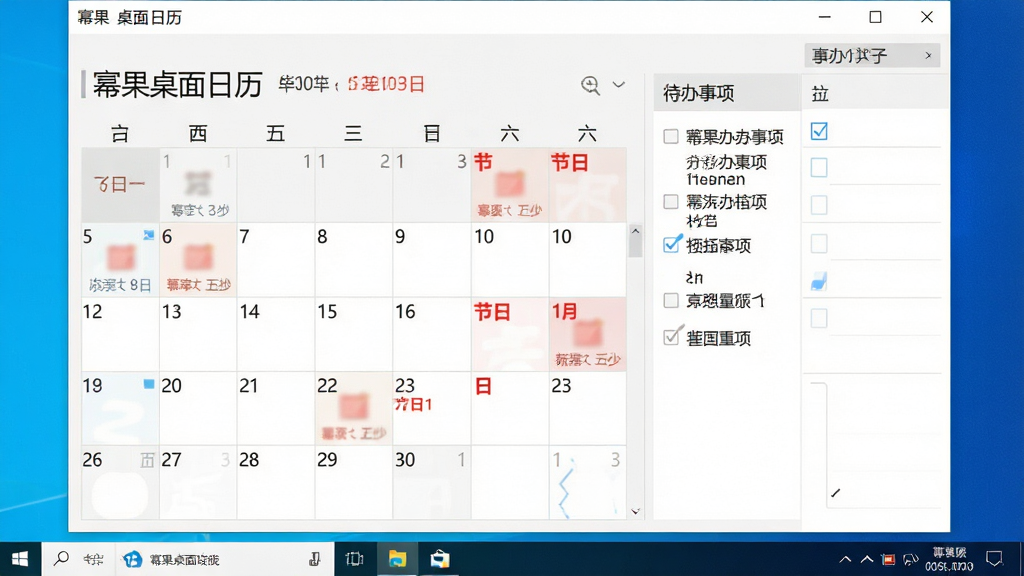Click the network icon in system tray
The image size is (1024, 576).
[x=910, y=560]
